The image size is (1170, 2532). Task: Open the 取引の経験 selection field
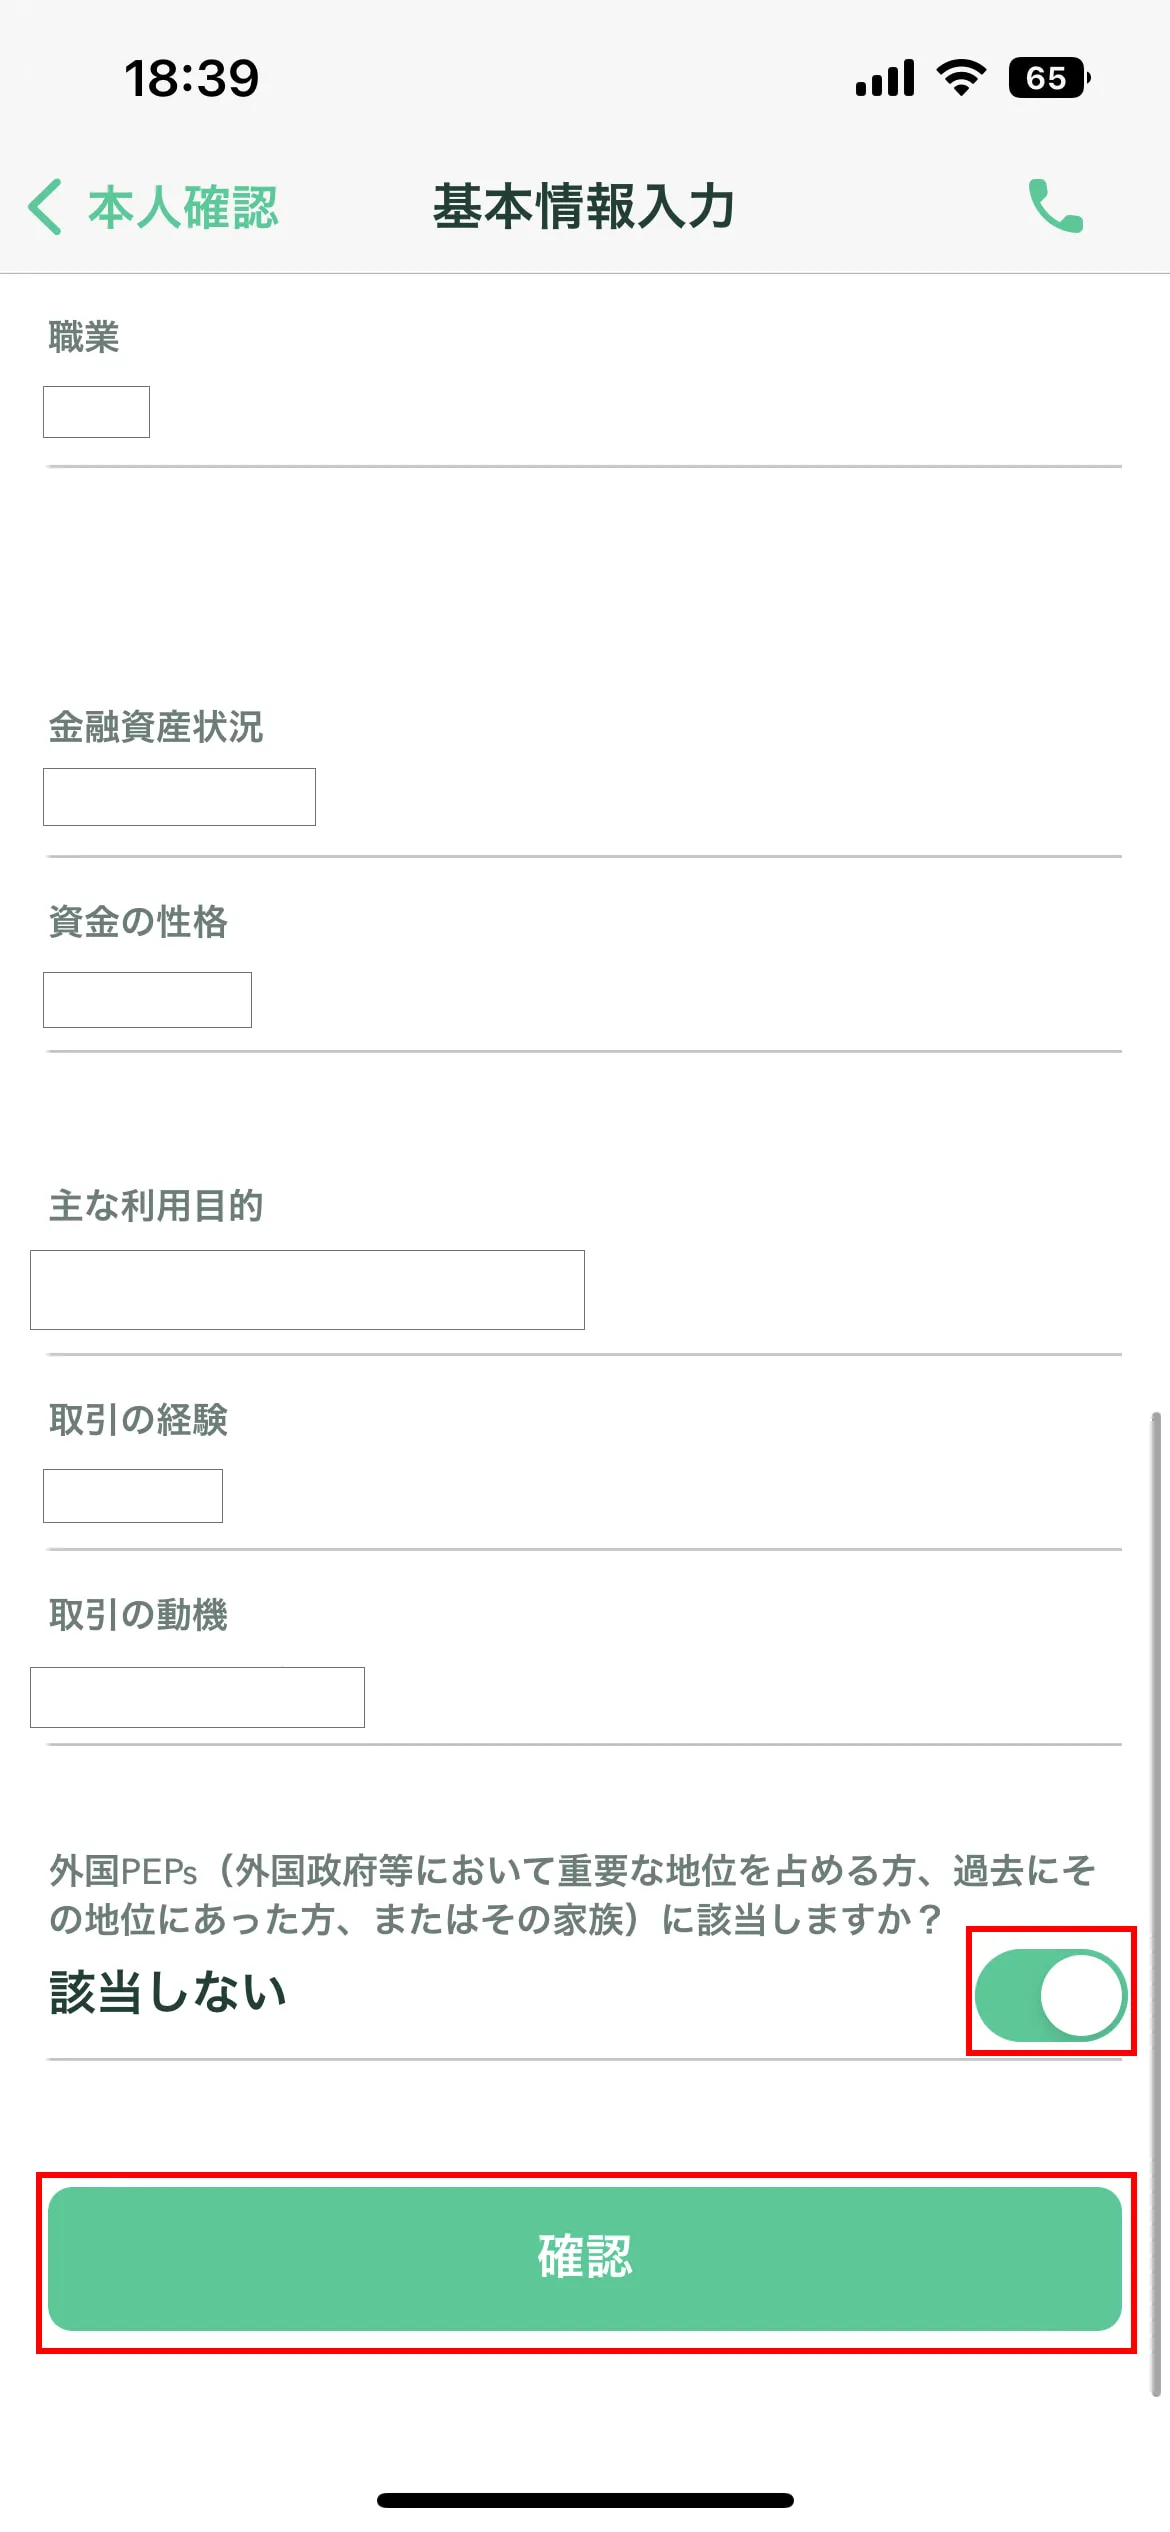(132, 1495)
